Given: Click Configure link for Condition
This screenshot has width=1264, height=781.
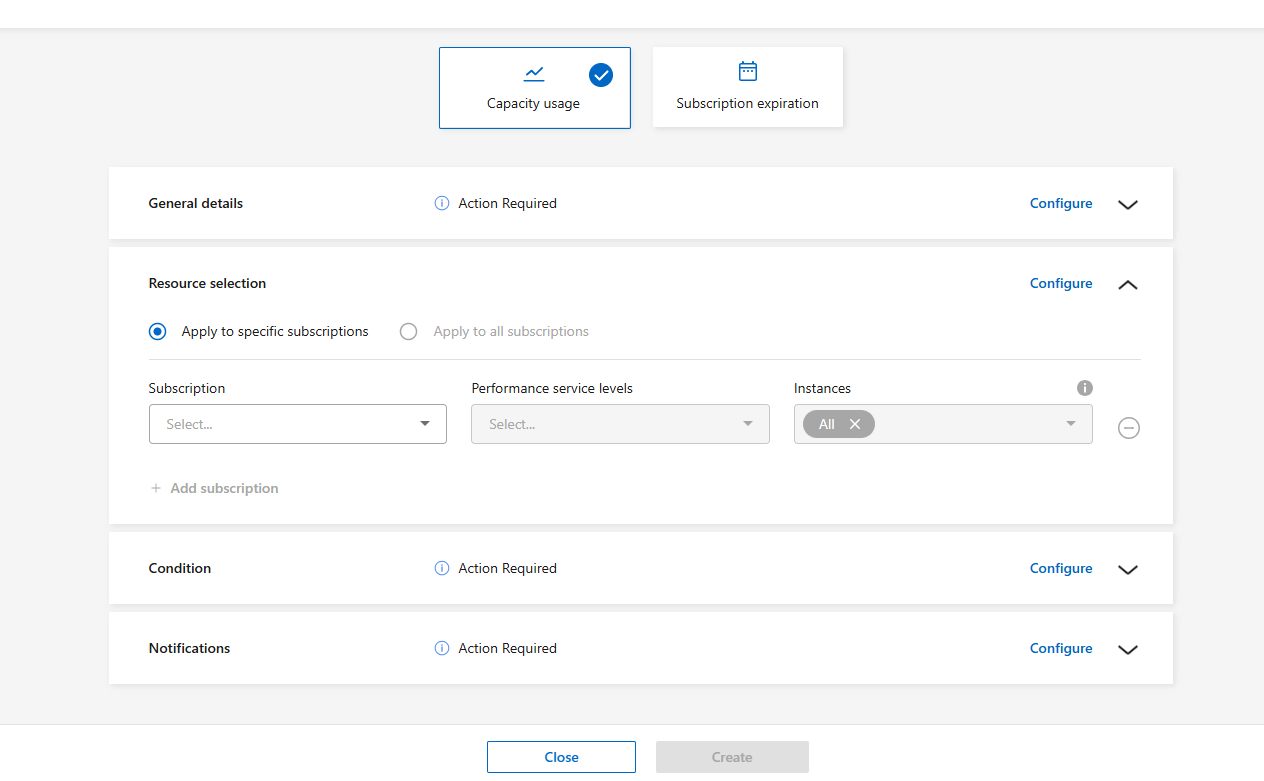Looking at the screenshot, I should click(x=1060, y=568).
